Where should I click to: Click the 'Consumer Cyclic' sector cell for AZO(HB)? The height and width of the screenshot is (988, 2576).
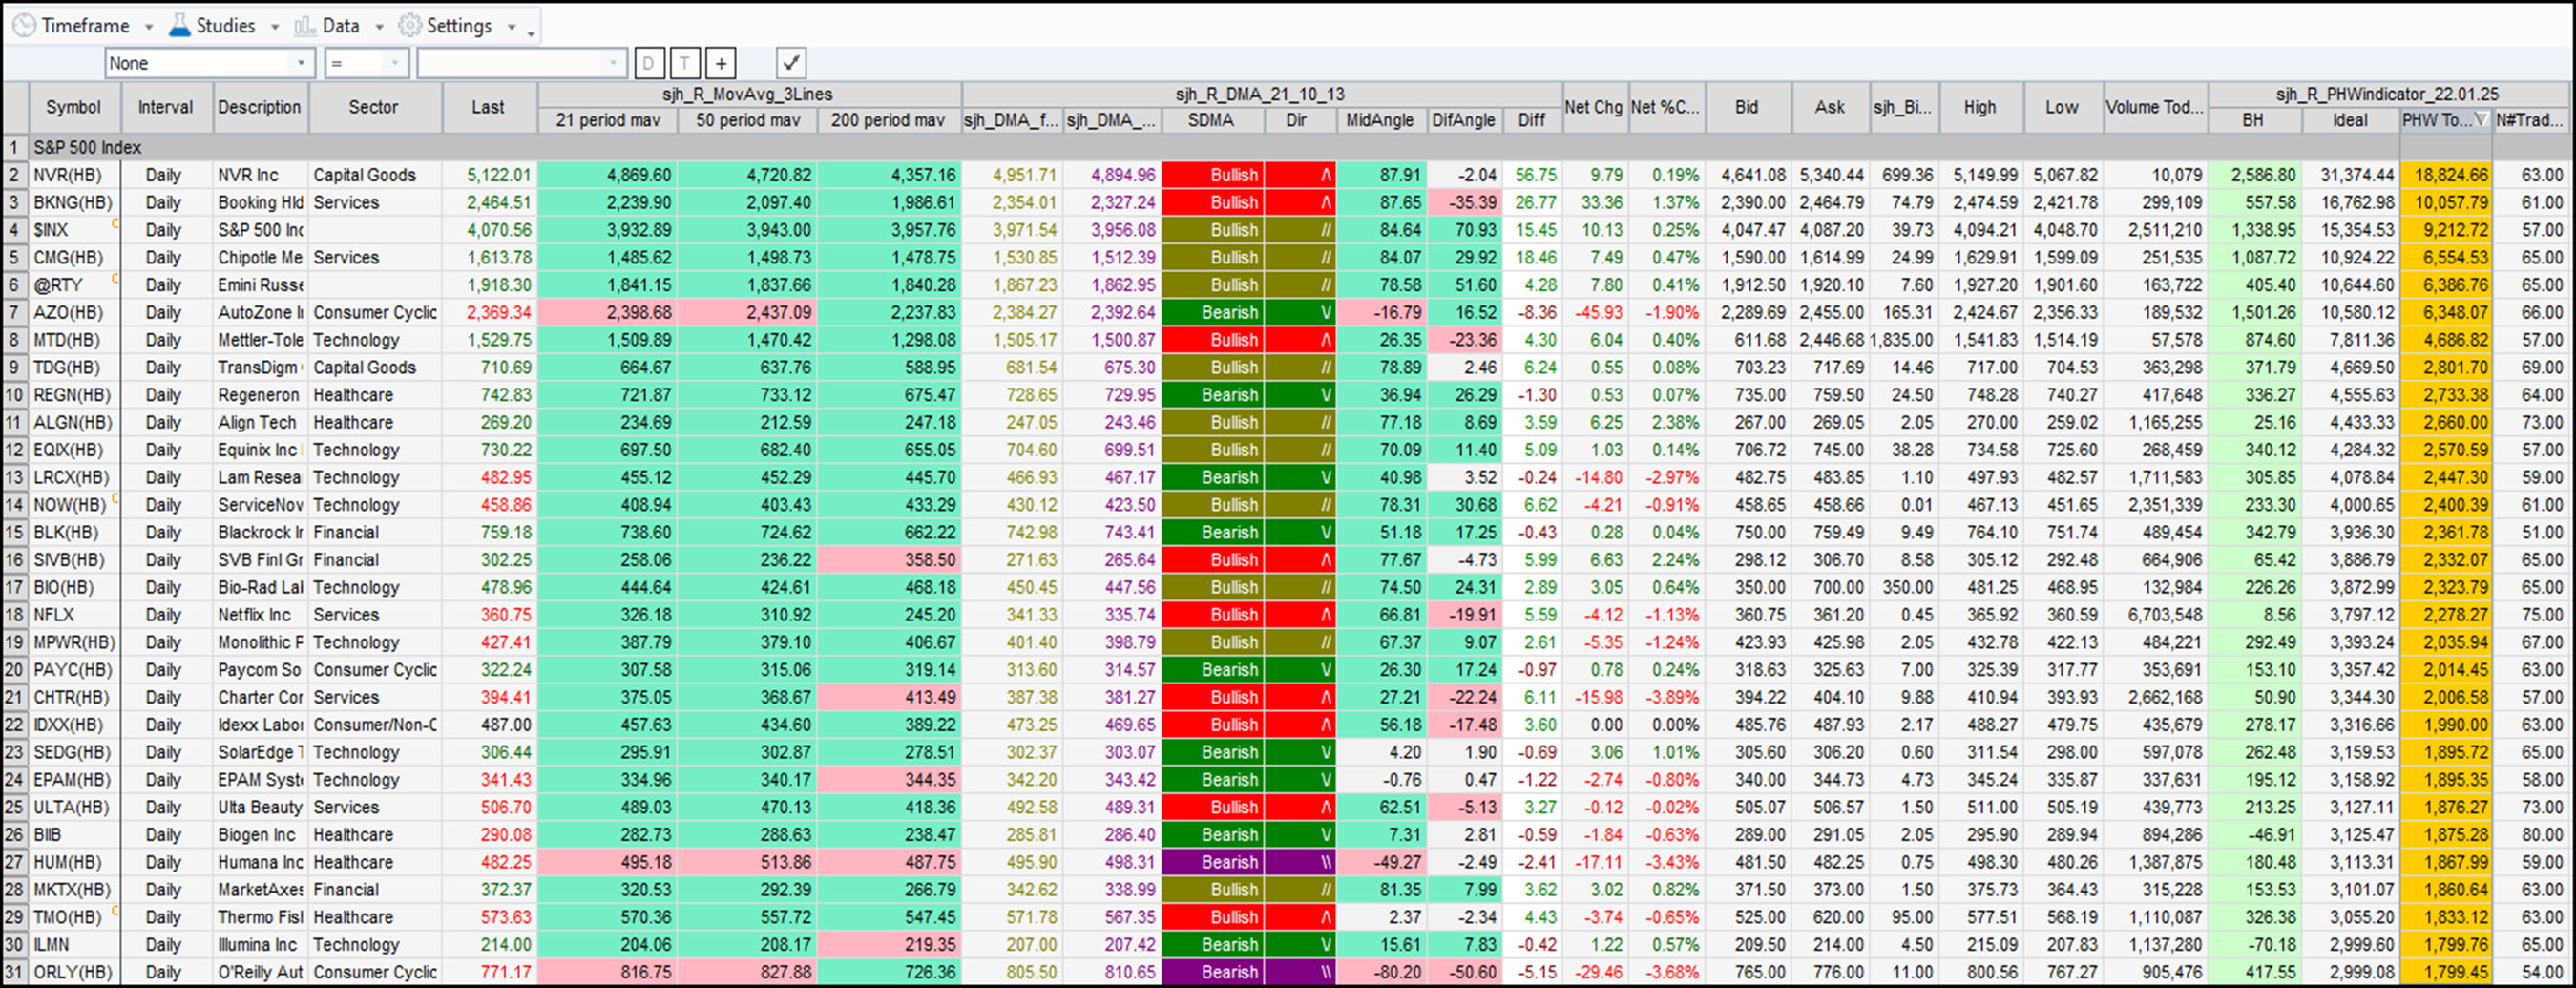click(x=374, y=312)
